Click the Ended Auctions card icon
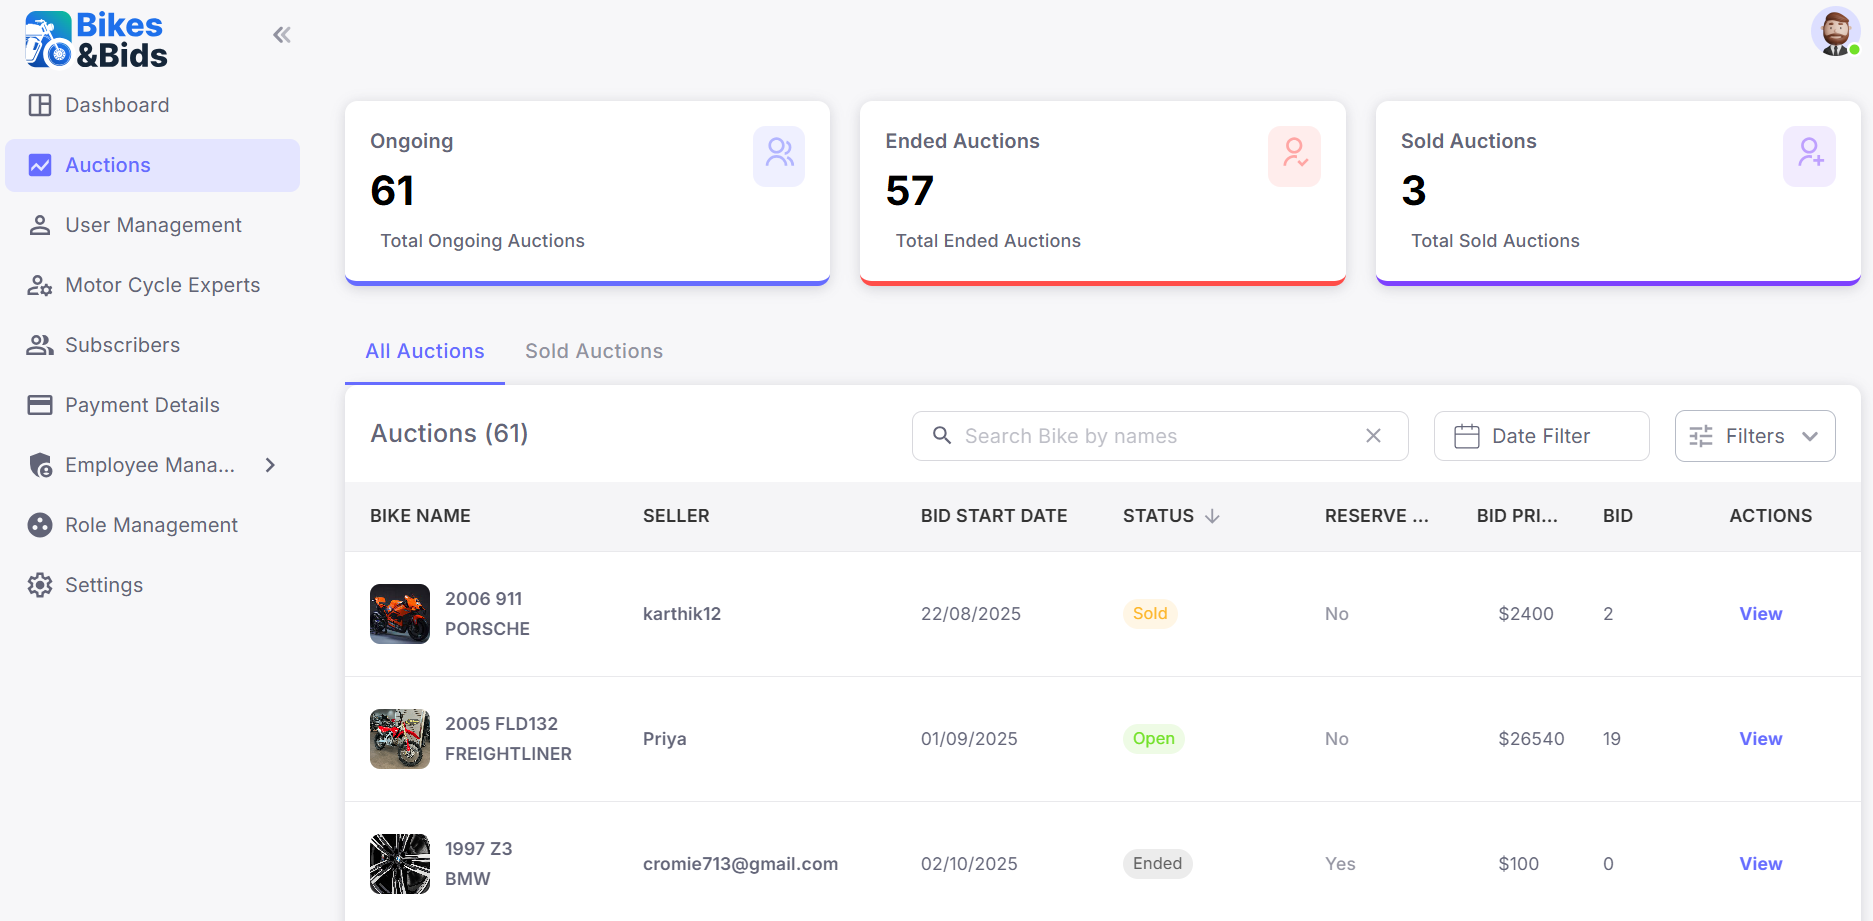 pyautogui.click(x=1294, y=155)
